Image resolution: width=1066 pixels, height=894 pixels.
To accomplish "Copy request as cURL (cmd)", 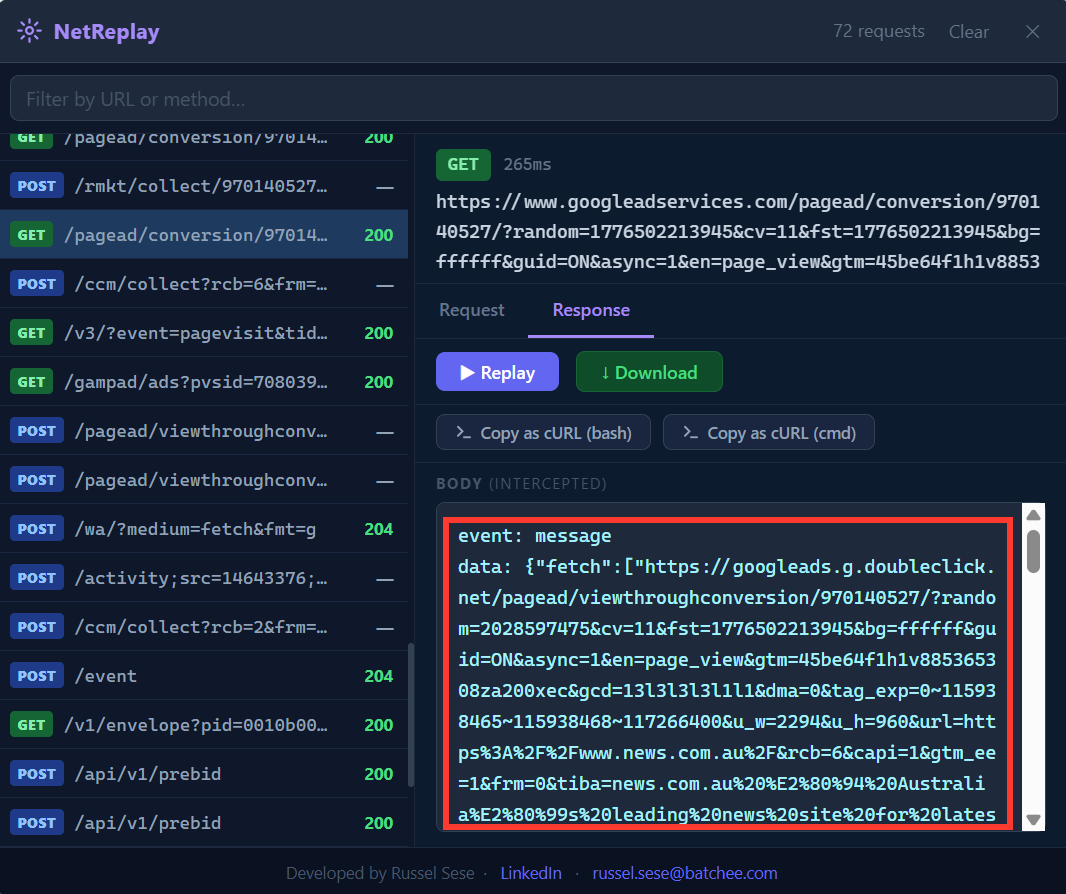I will click(x=768, y=433).
